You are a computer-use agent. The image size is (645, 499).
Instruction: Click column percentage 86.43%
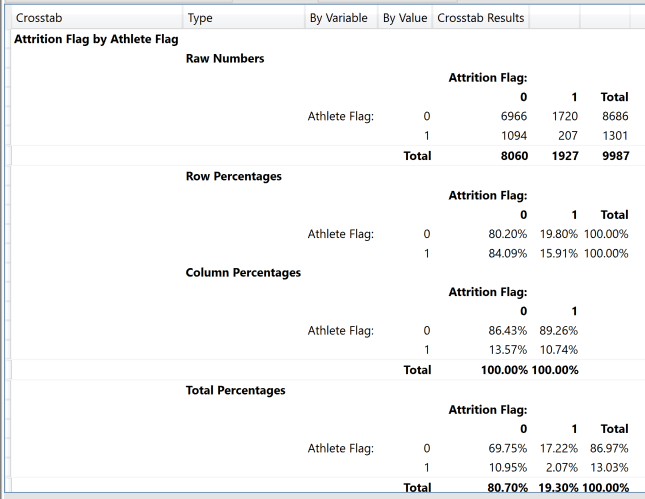click(508, 330)
